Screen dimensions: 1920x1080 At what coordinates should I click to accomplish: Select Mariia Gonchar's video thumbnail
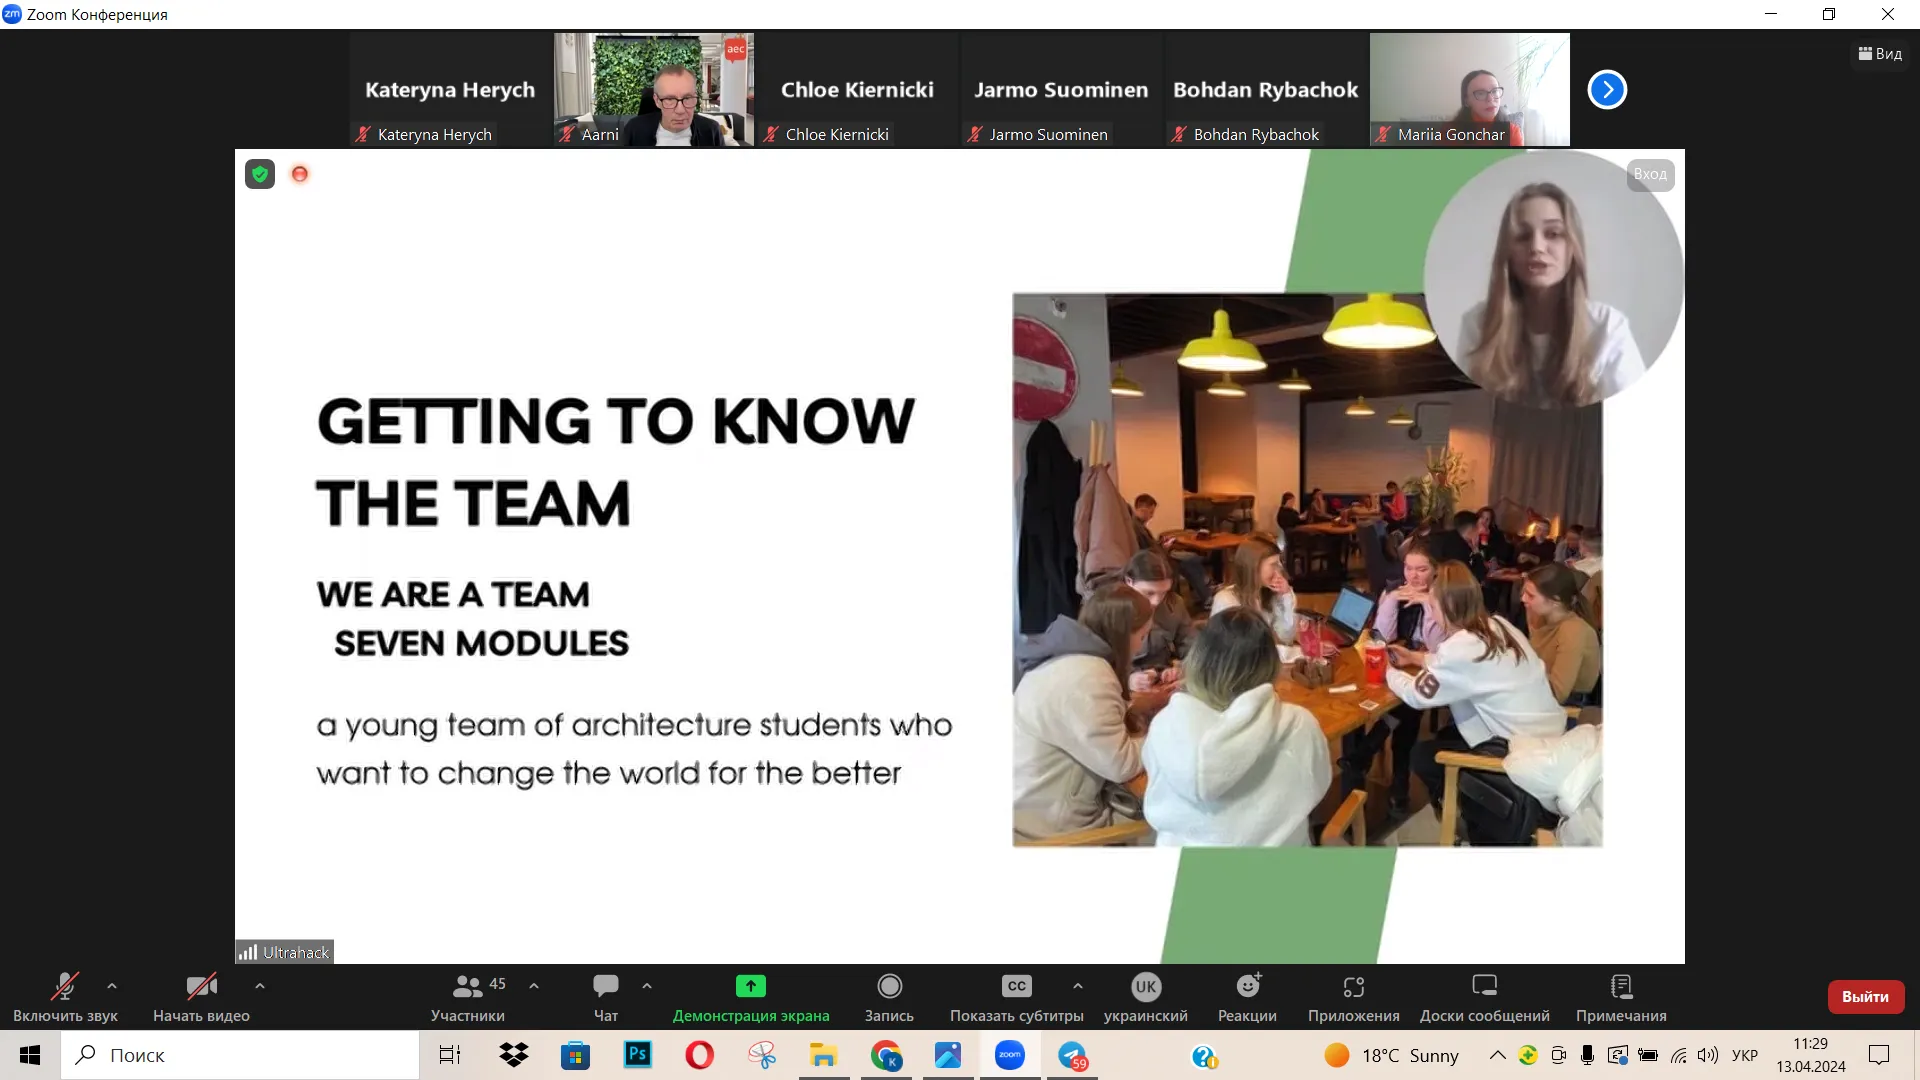[x=1469, y=90]
